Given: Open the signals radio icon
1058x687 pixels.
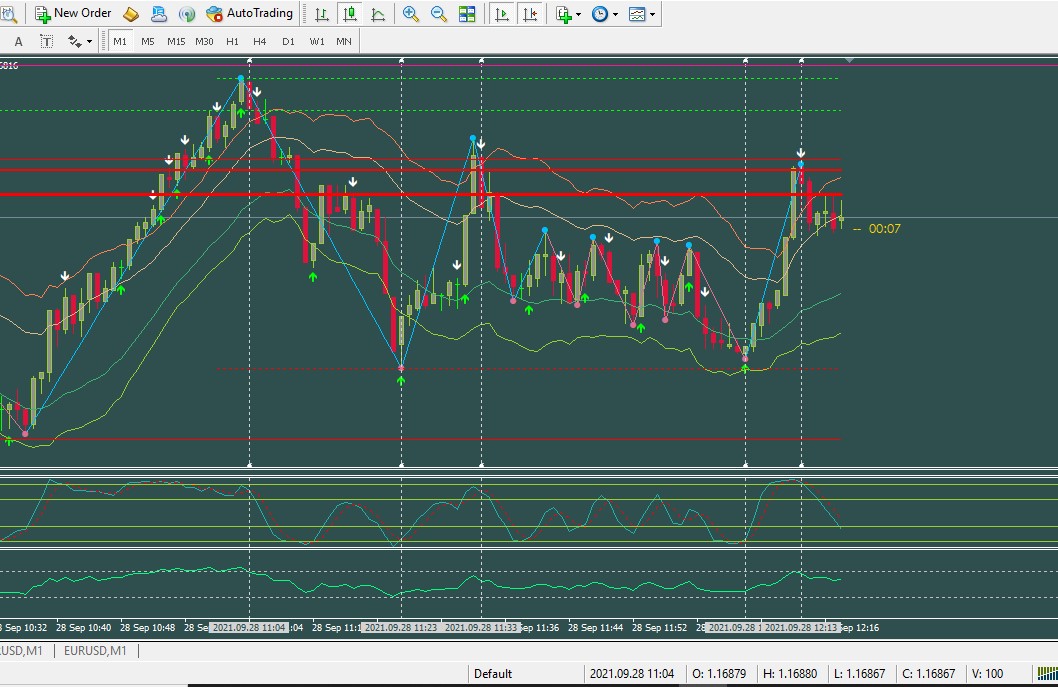Looking at the screenshot, I should 187,14.
